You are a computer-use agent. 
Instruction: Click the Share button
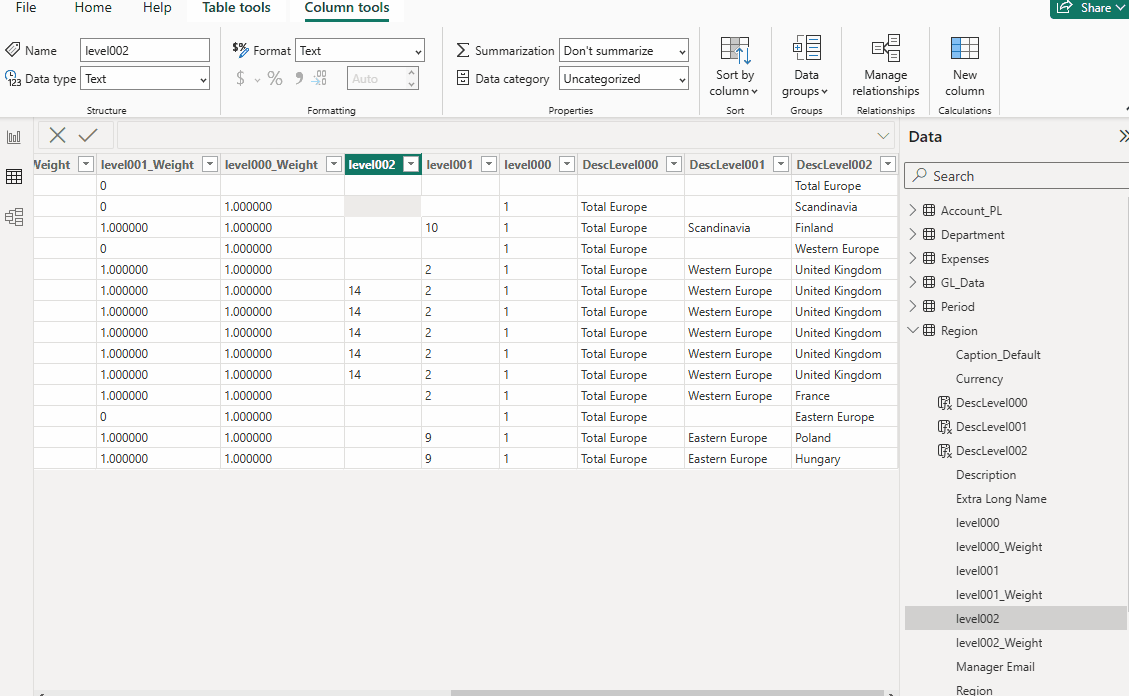(1088, 8)
